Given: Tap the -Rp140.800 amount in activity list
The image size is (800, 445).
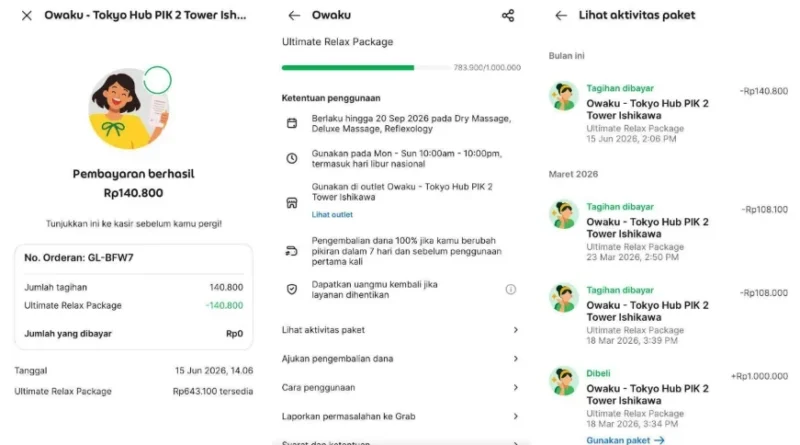Looking at the screenshot, I should click(x=764, y=91).
